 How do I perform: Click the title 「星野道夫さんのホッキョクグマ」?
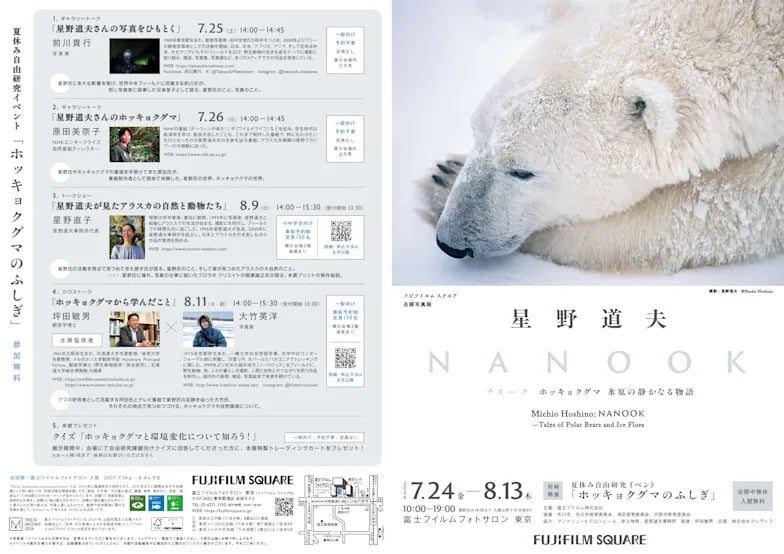pos(116,118)
